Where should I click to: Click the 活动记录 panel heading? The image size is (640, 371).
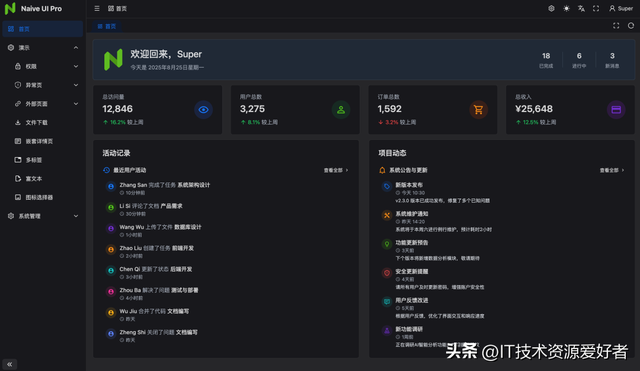(116, 153)
